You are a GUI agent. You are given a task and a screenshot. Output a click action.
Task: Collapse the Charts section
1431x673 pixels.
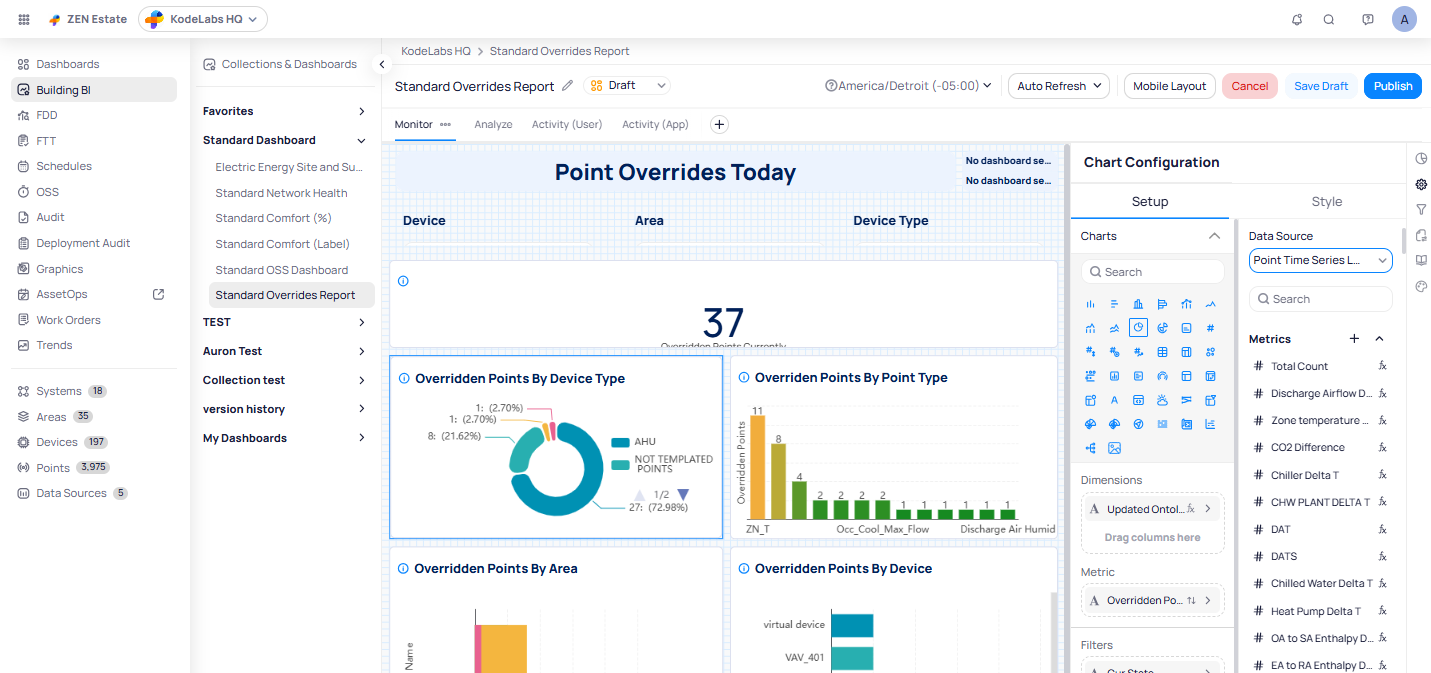point(1214,237)
